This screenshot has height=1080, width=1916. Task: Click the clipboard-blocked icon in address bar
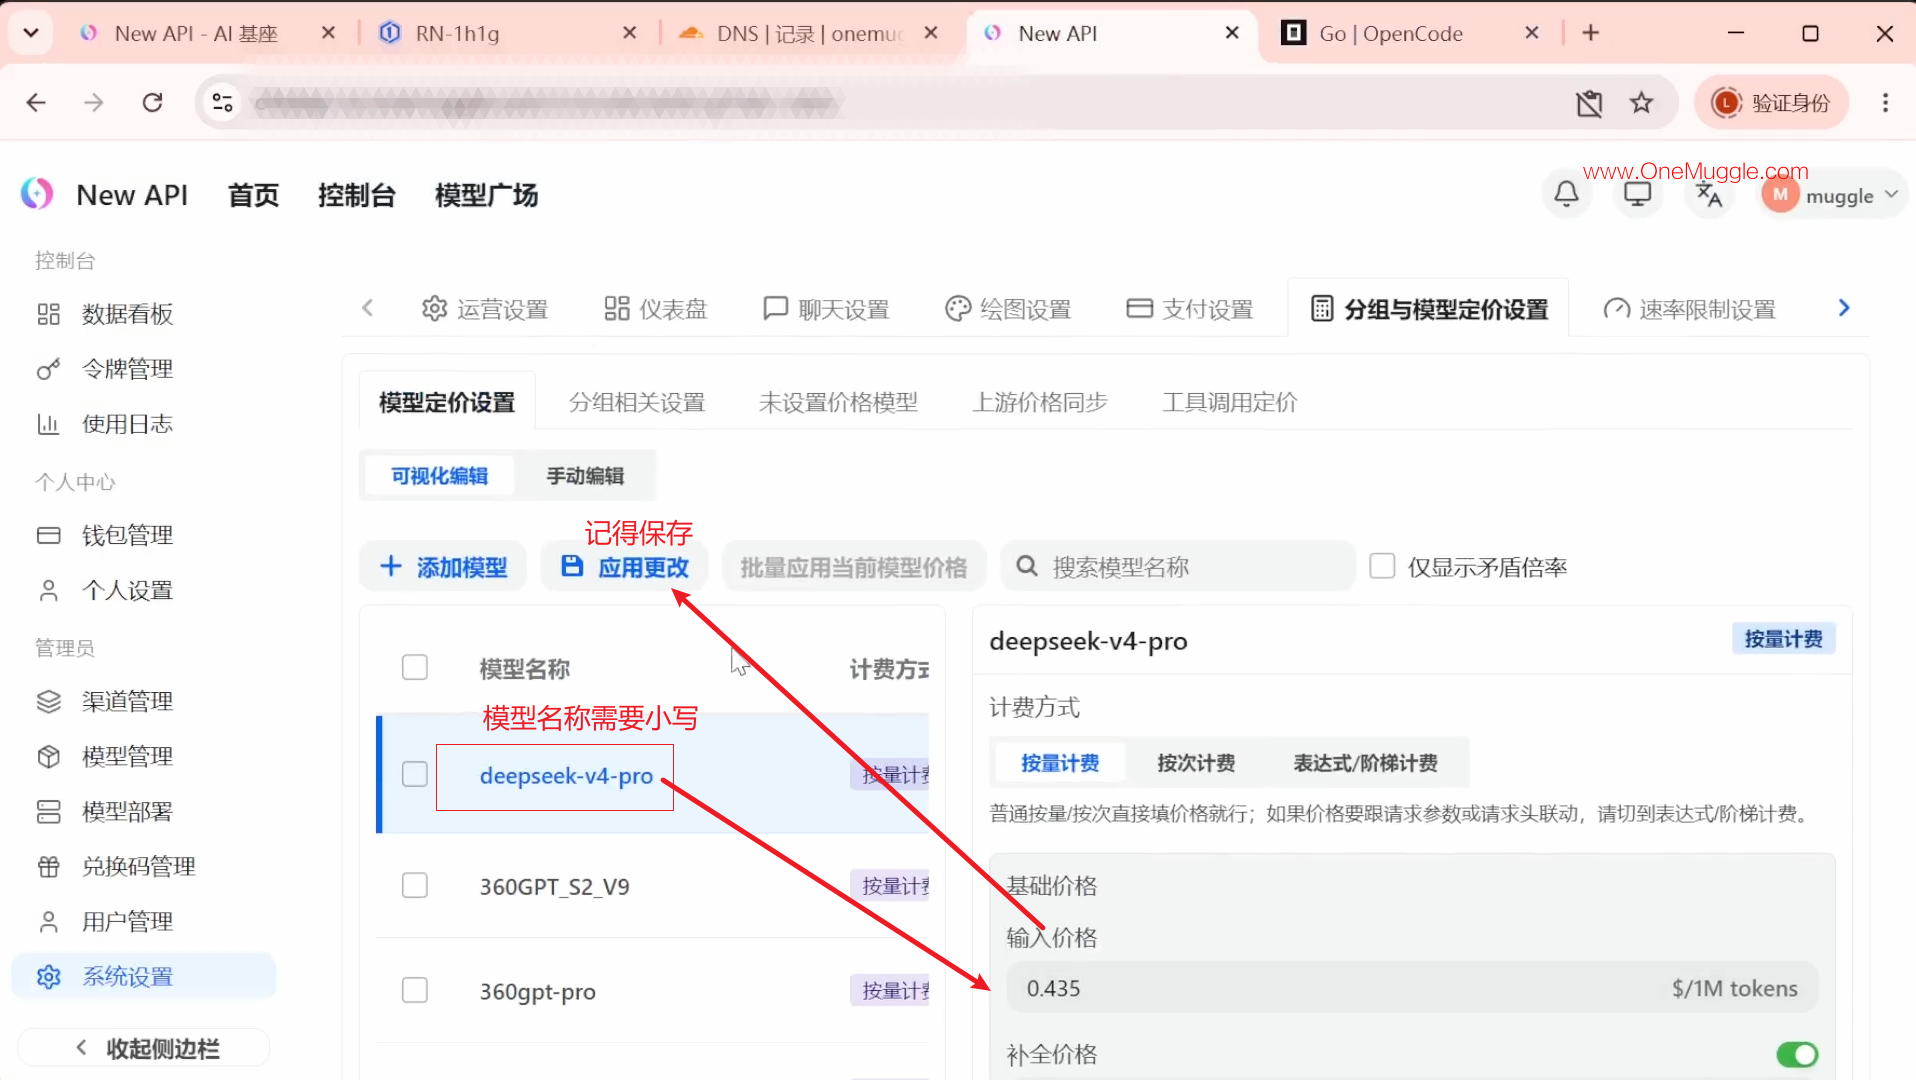[x=1589, y=102]
